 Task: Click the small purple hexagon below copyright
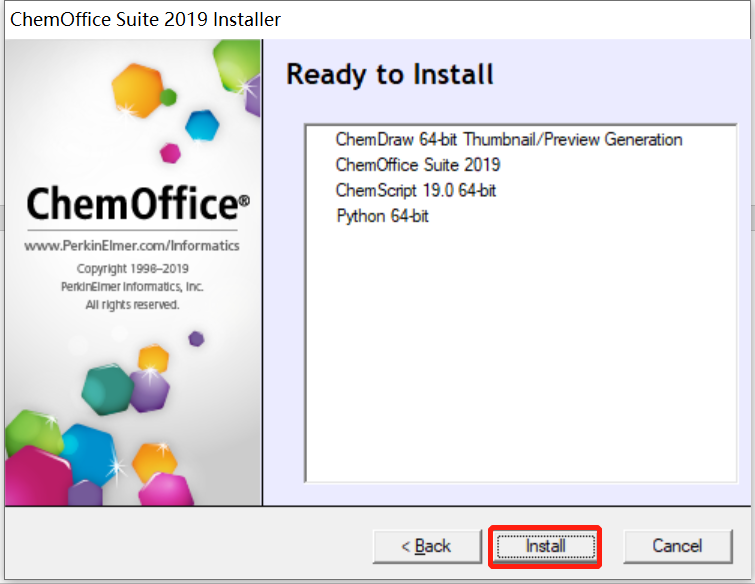pyautogui.click(x=196, y=338)
